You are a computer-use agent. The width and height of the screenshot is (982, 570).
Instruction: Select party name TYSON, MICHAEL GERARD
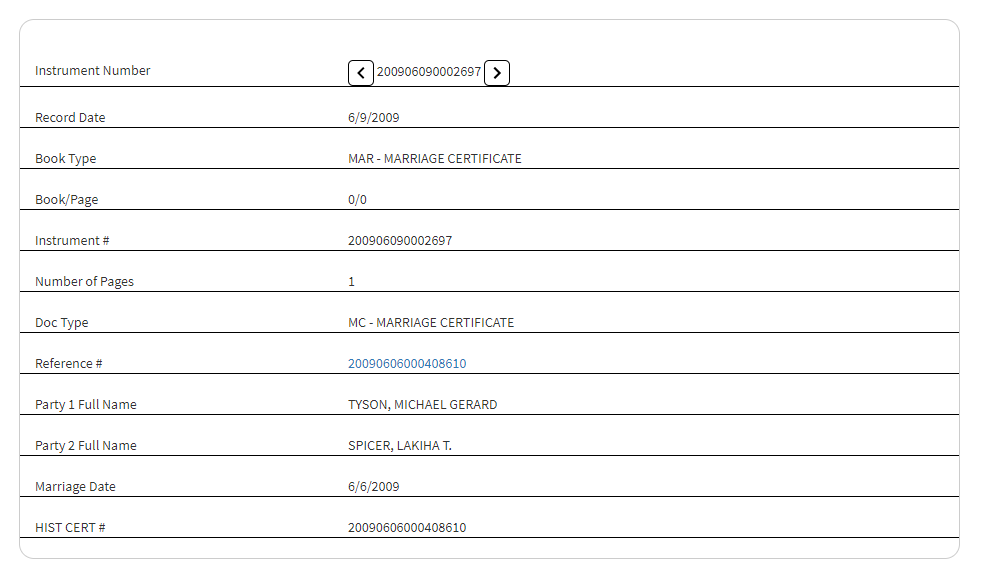click(x=422, y=405)
